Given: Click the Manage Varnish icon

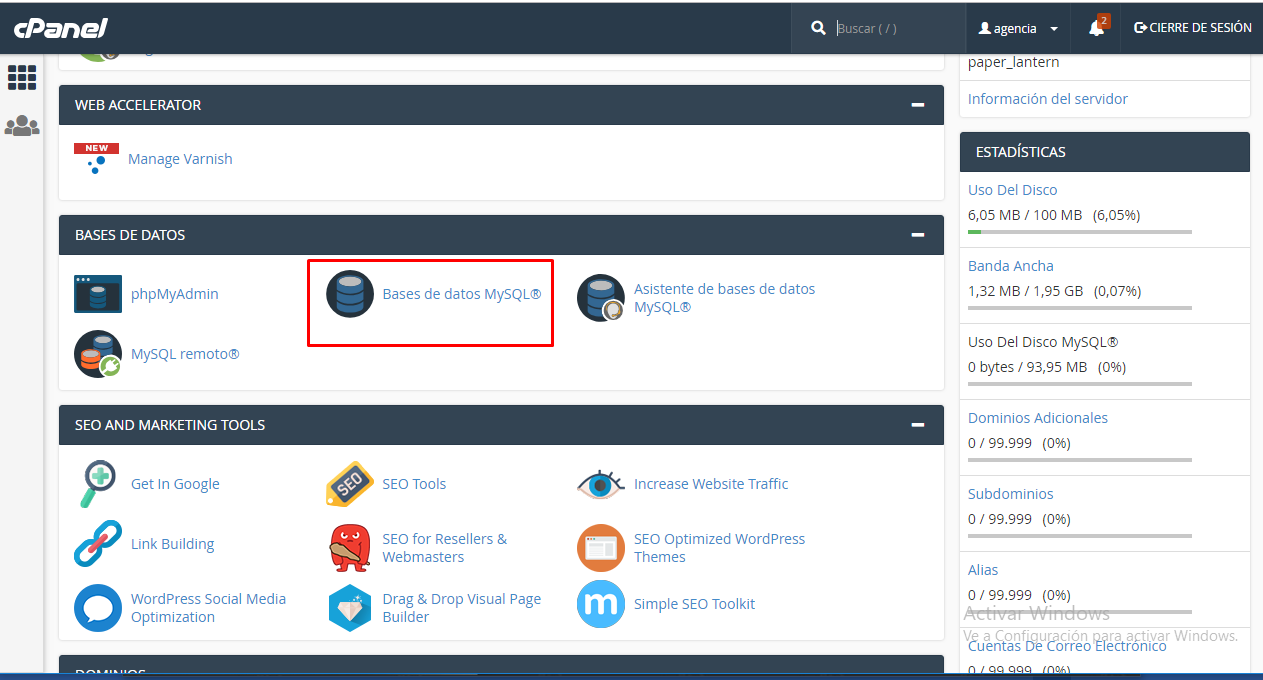Looking at the screenshot, I should coord(96,159).
